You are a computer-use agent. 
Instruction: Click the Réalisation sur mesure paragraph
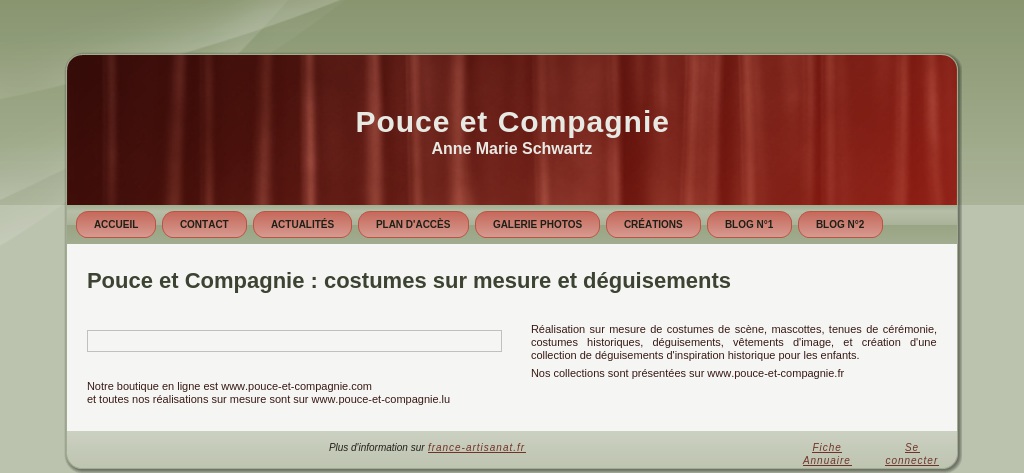click(733, 342)
